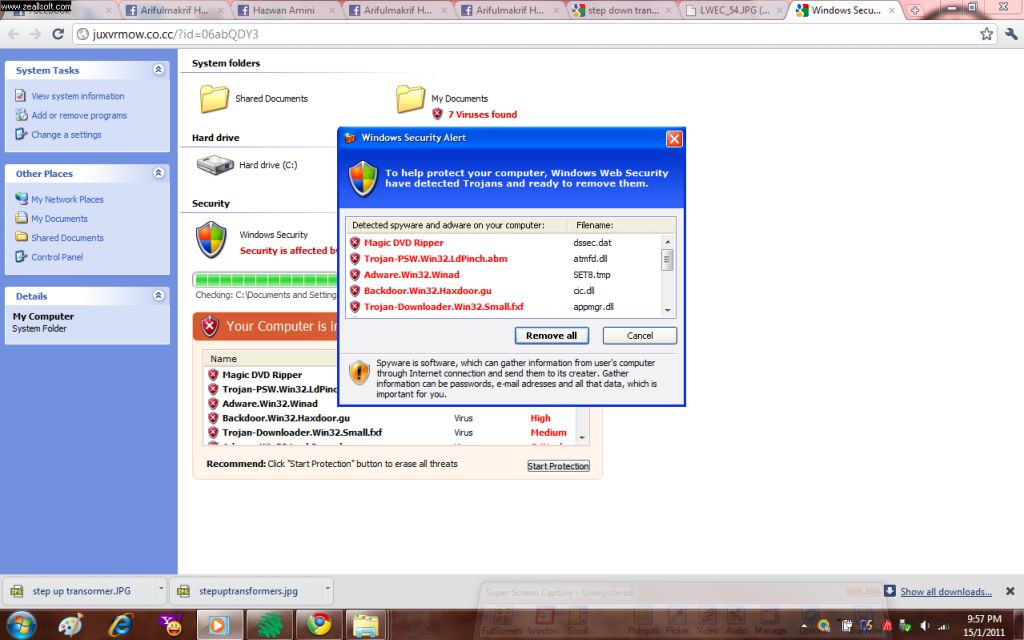Click Add or remove programs link
This screenshot has width=1024, height=640.
(79, 115)
